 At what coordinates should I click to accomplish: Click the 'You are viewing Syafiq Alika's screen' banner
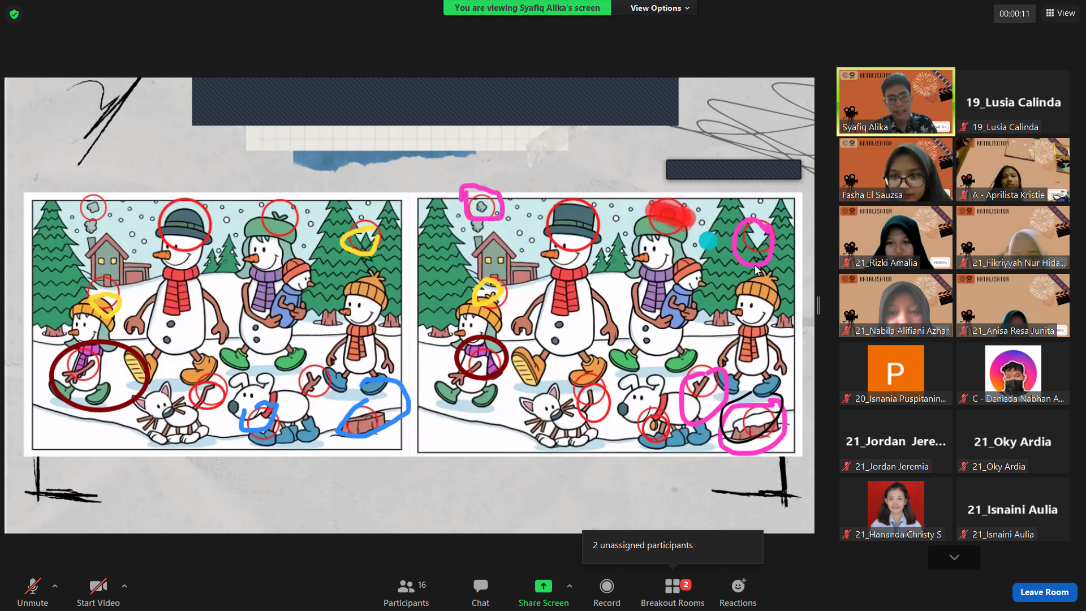point(527,8)
